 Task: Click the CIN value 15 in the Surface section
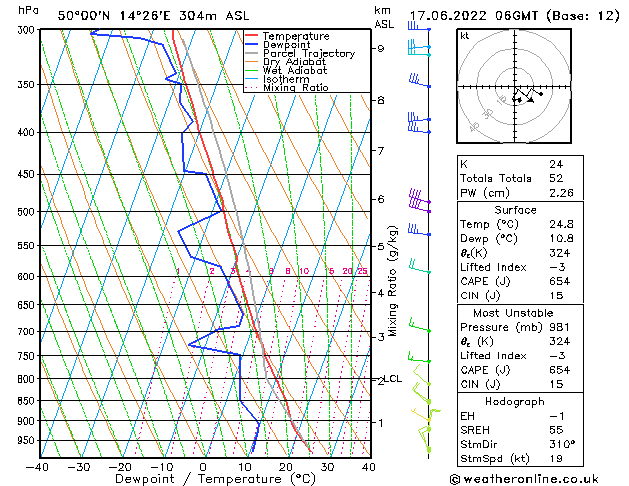tap(556, 296)
